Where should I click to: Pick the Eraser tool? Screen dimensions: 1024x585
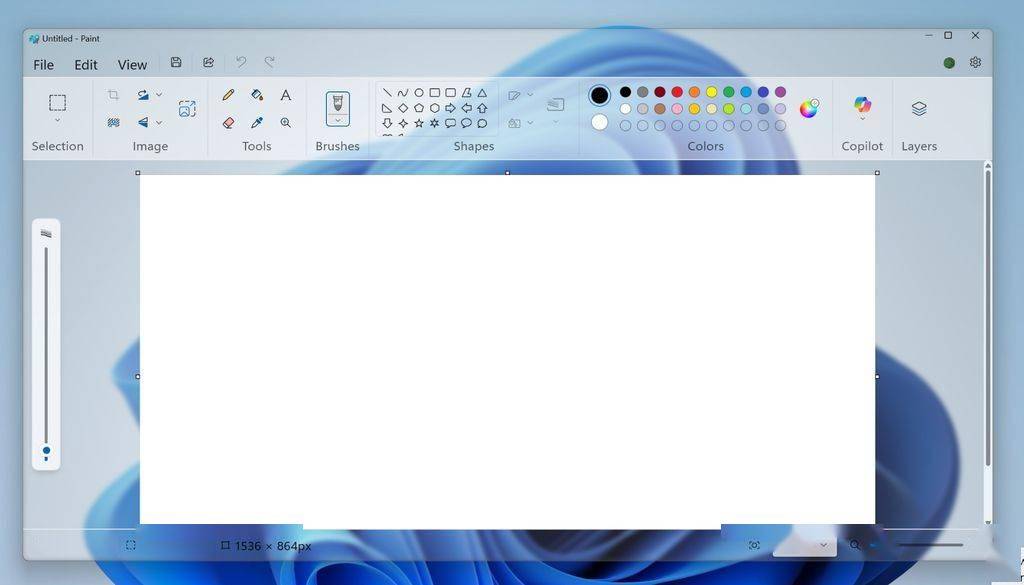(227, 122)
